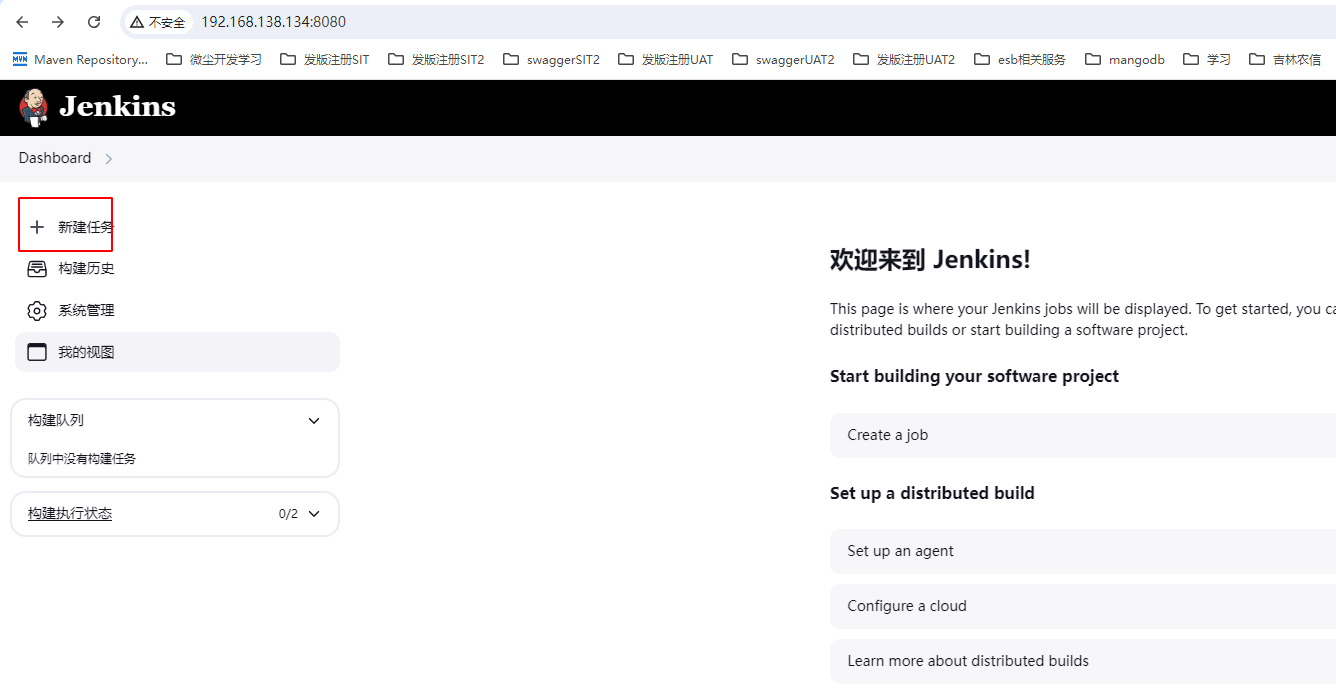Click the 欢迎来到 Jenkins! heading

pos(930,260)
